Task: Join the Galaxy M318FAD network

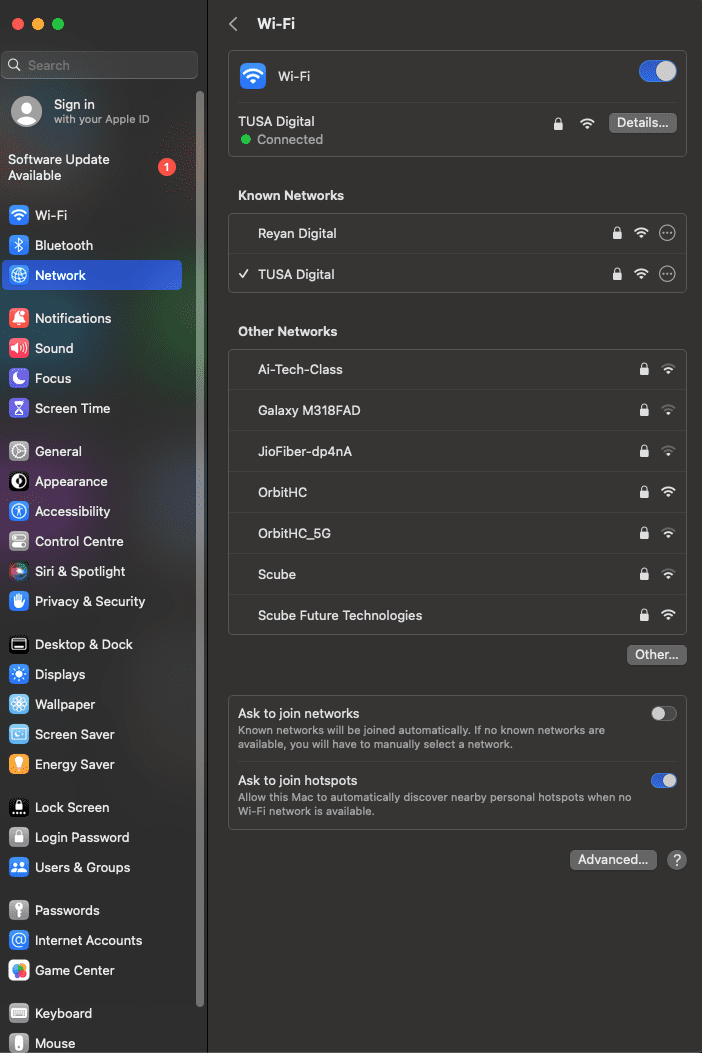Action: 457,410
